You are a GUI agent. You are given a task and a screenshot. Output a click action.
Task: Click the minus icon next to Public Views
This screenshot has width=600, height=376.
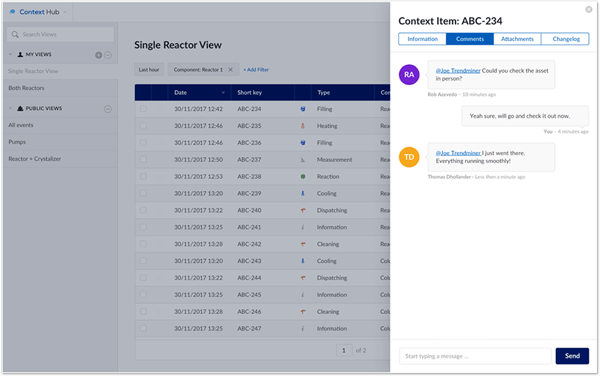pyautogui.click(x=108, y=109)
